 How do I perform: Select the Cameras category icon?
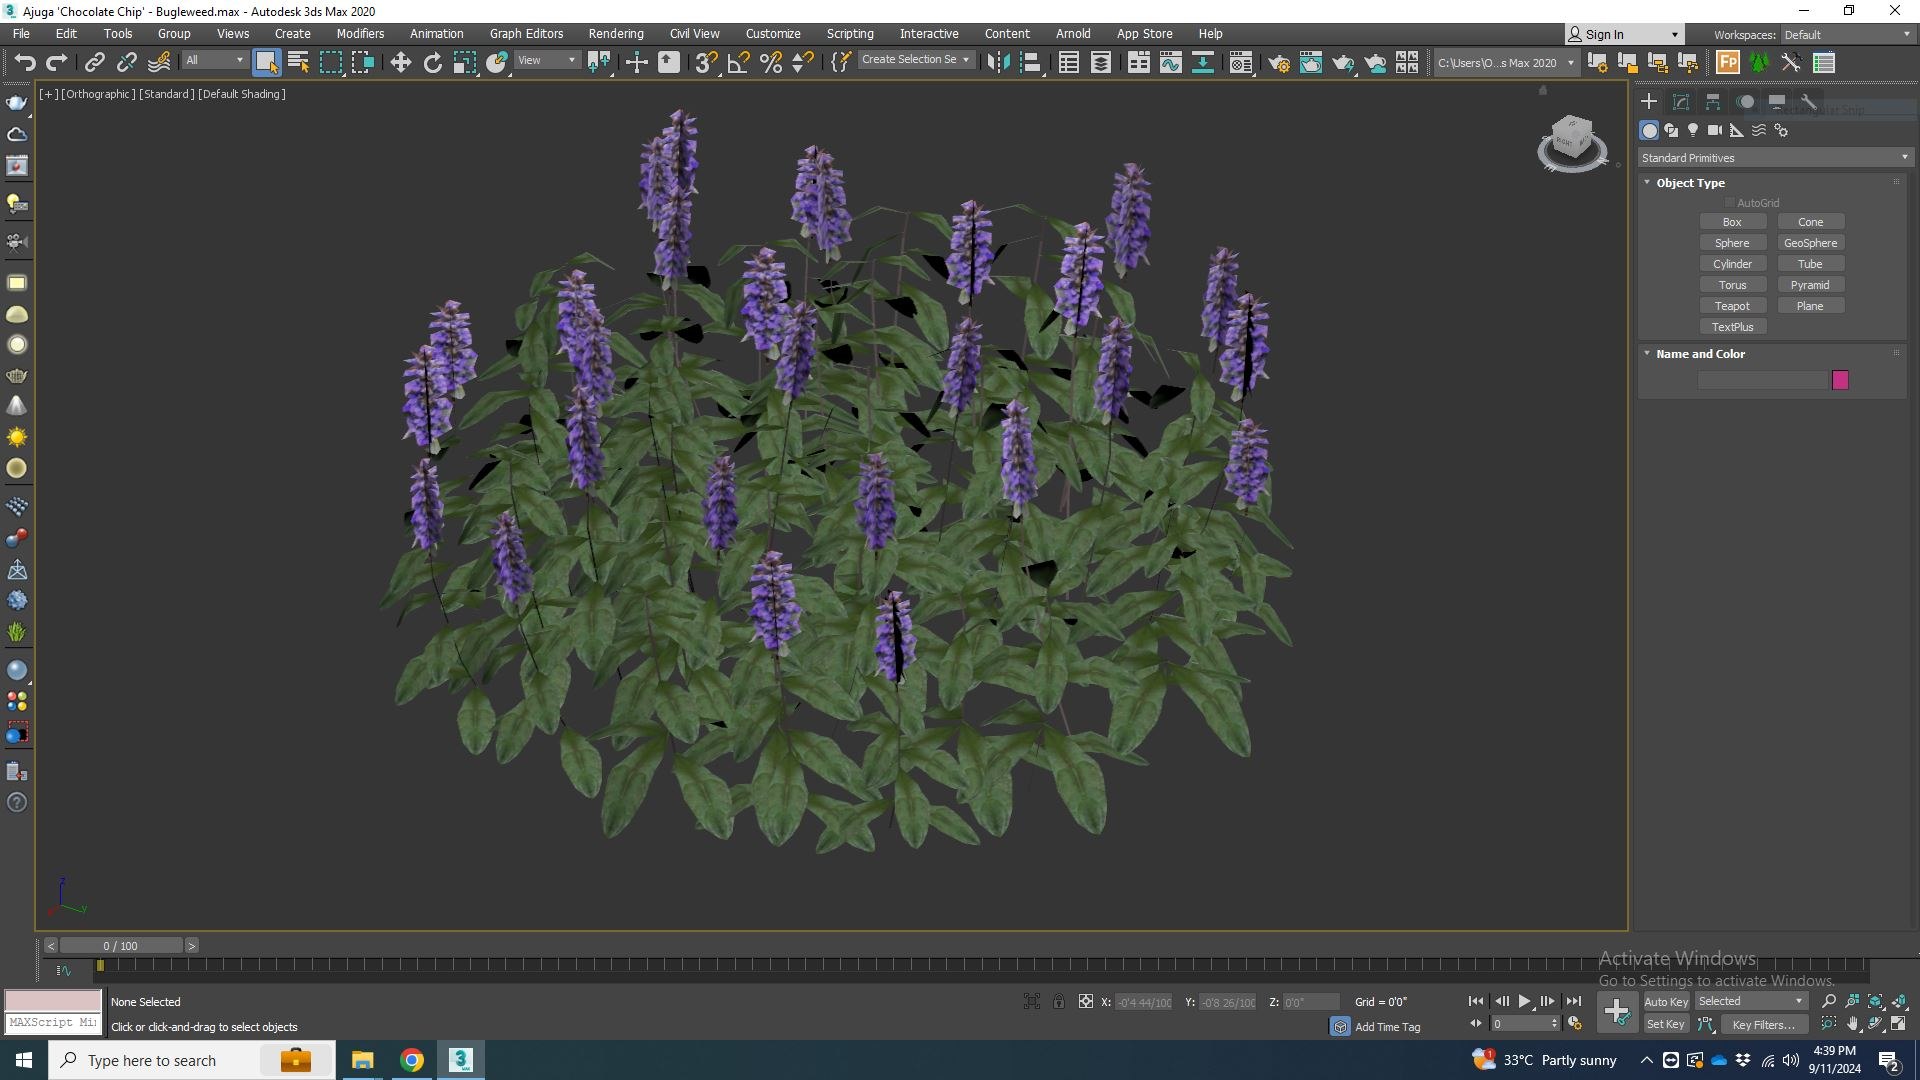(1715, 130)
